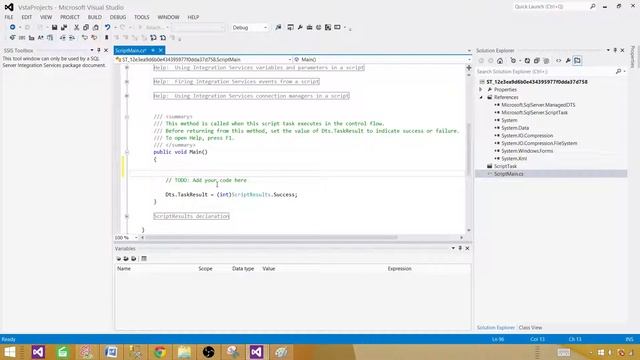Open the EDIT menu
Viewport: 640px width, 360px height.
coord(27,17)
